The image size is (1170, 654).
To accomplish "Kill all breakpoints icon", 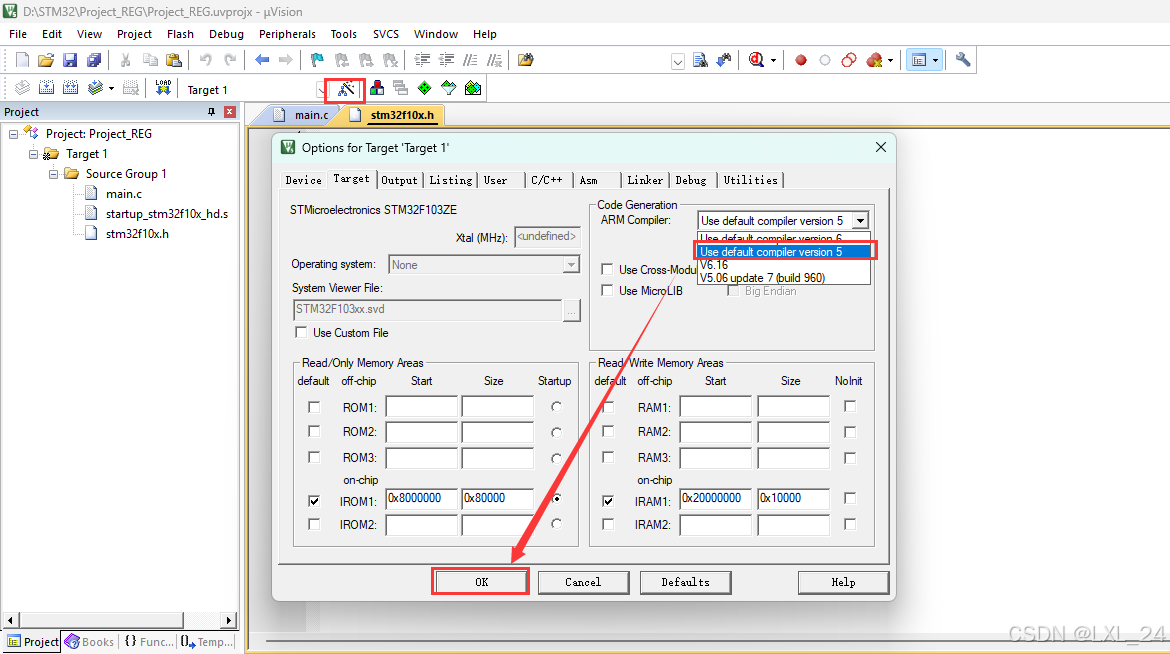I will [x=874, y=60].
